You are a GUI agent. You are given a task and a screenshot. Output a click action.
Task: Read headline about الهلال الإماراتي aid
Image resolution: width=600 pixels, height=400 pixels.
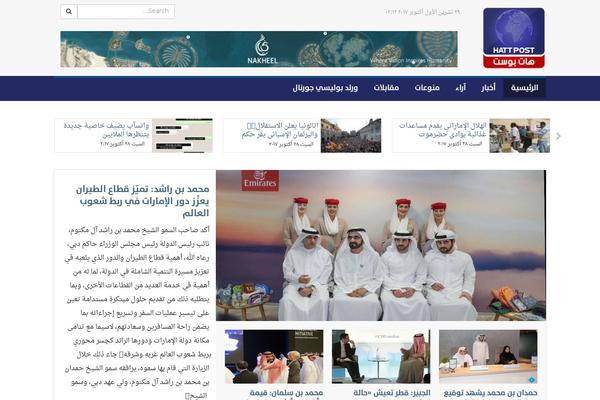click(x=442, y=130)
